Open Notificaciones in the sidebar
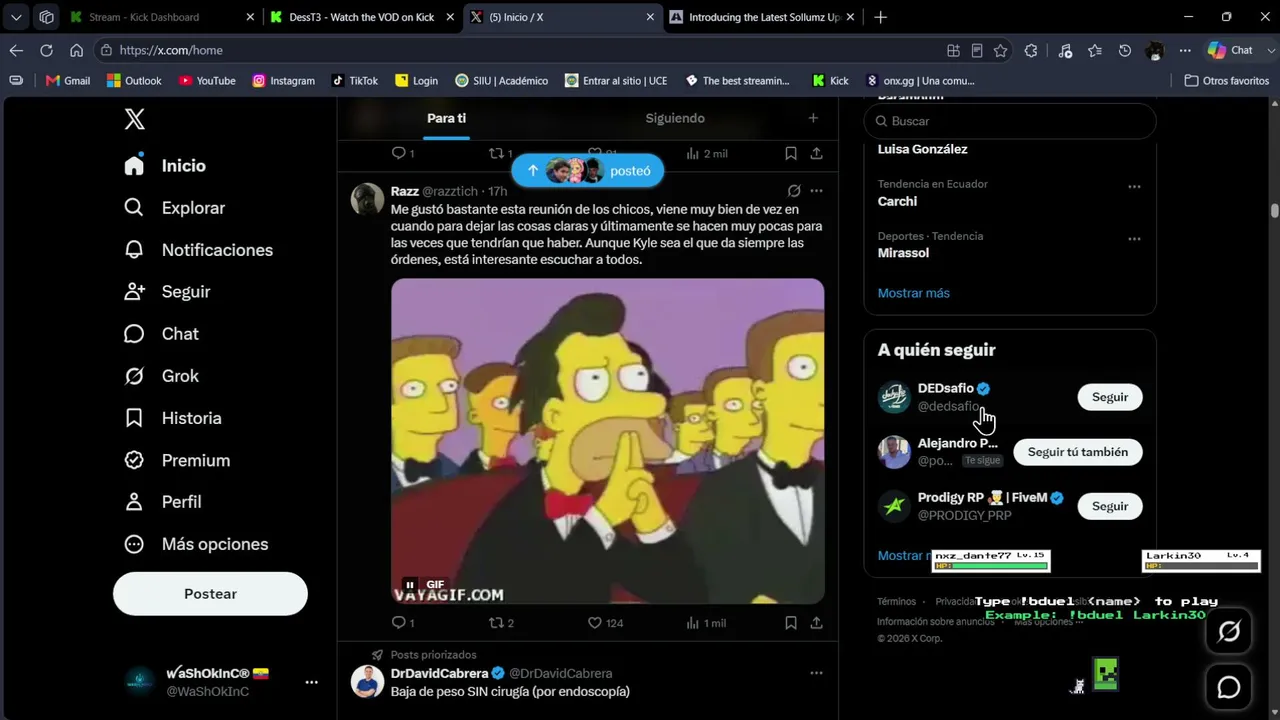 (199, 250)
